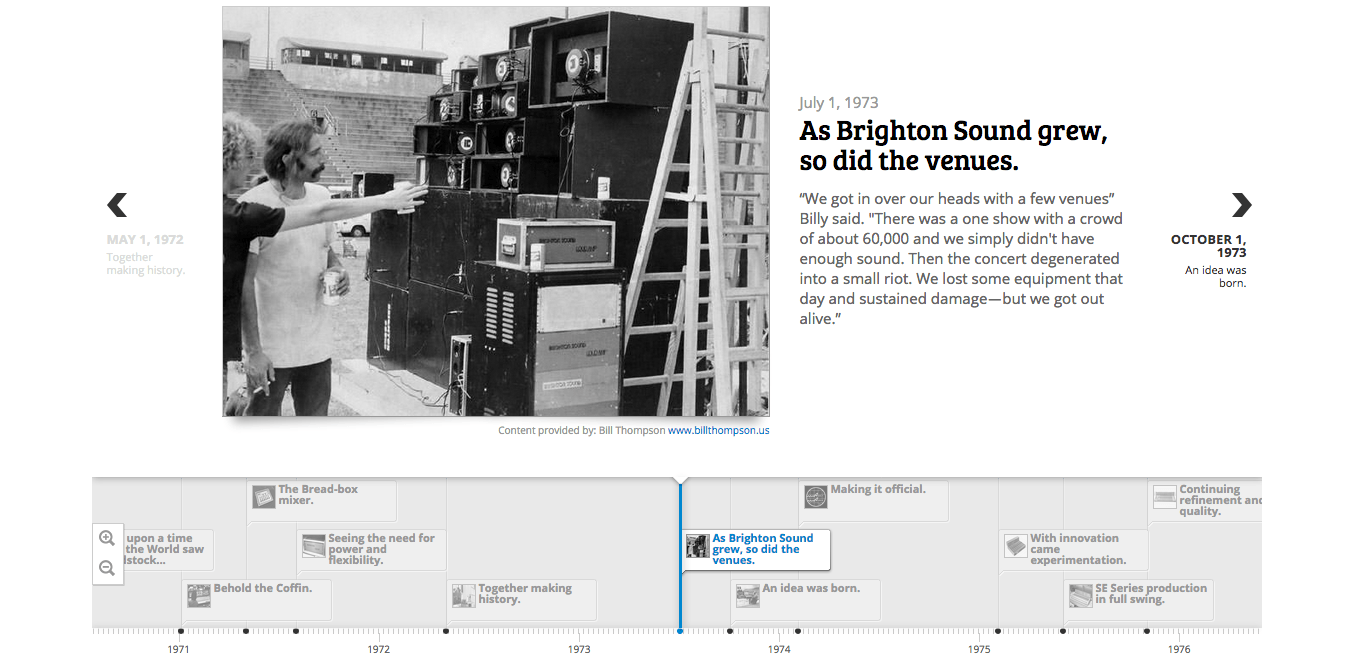The height and width of the screenshot is (672, 1361).
Task: Click the active 'As Brighton Sound grew' flag
Action: (762, 549)
